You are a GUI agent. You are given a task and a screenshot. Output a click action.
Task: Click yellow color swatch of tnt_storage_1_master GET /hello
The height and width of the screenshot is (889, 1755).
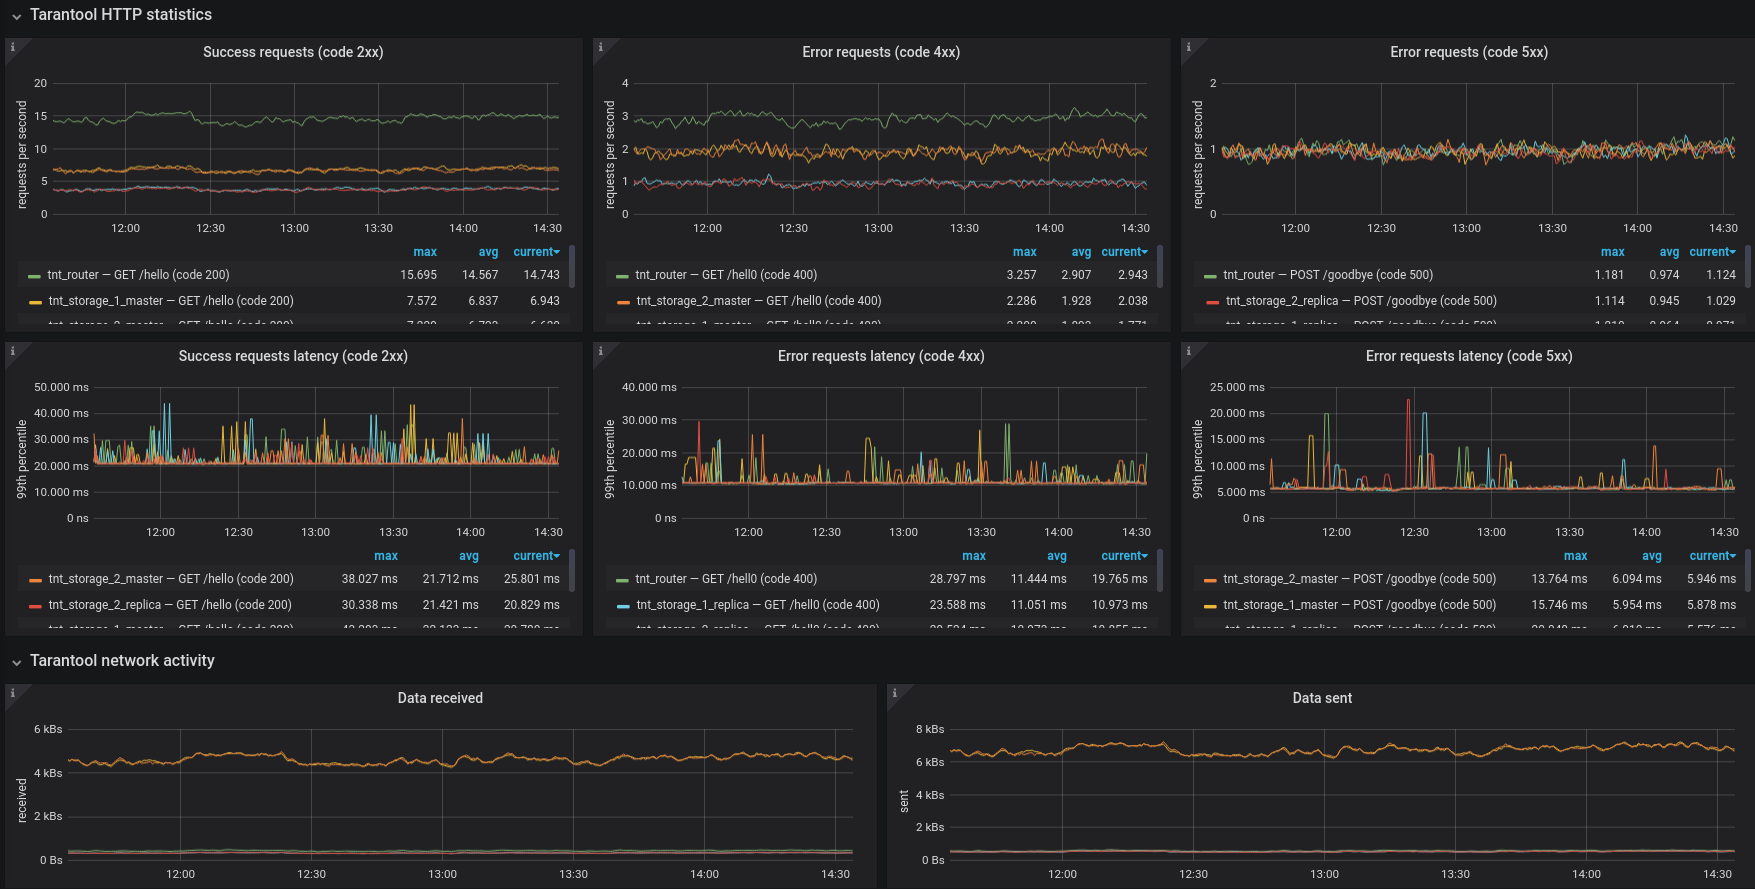pyautogui.click(x=35, y=302)
